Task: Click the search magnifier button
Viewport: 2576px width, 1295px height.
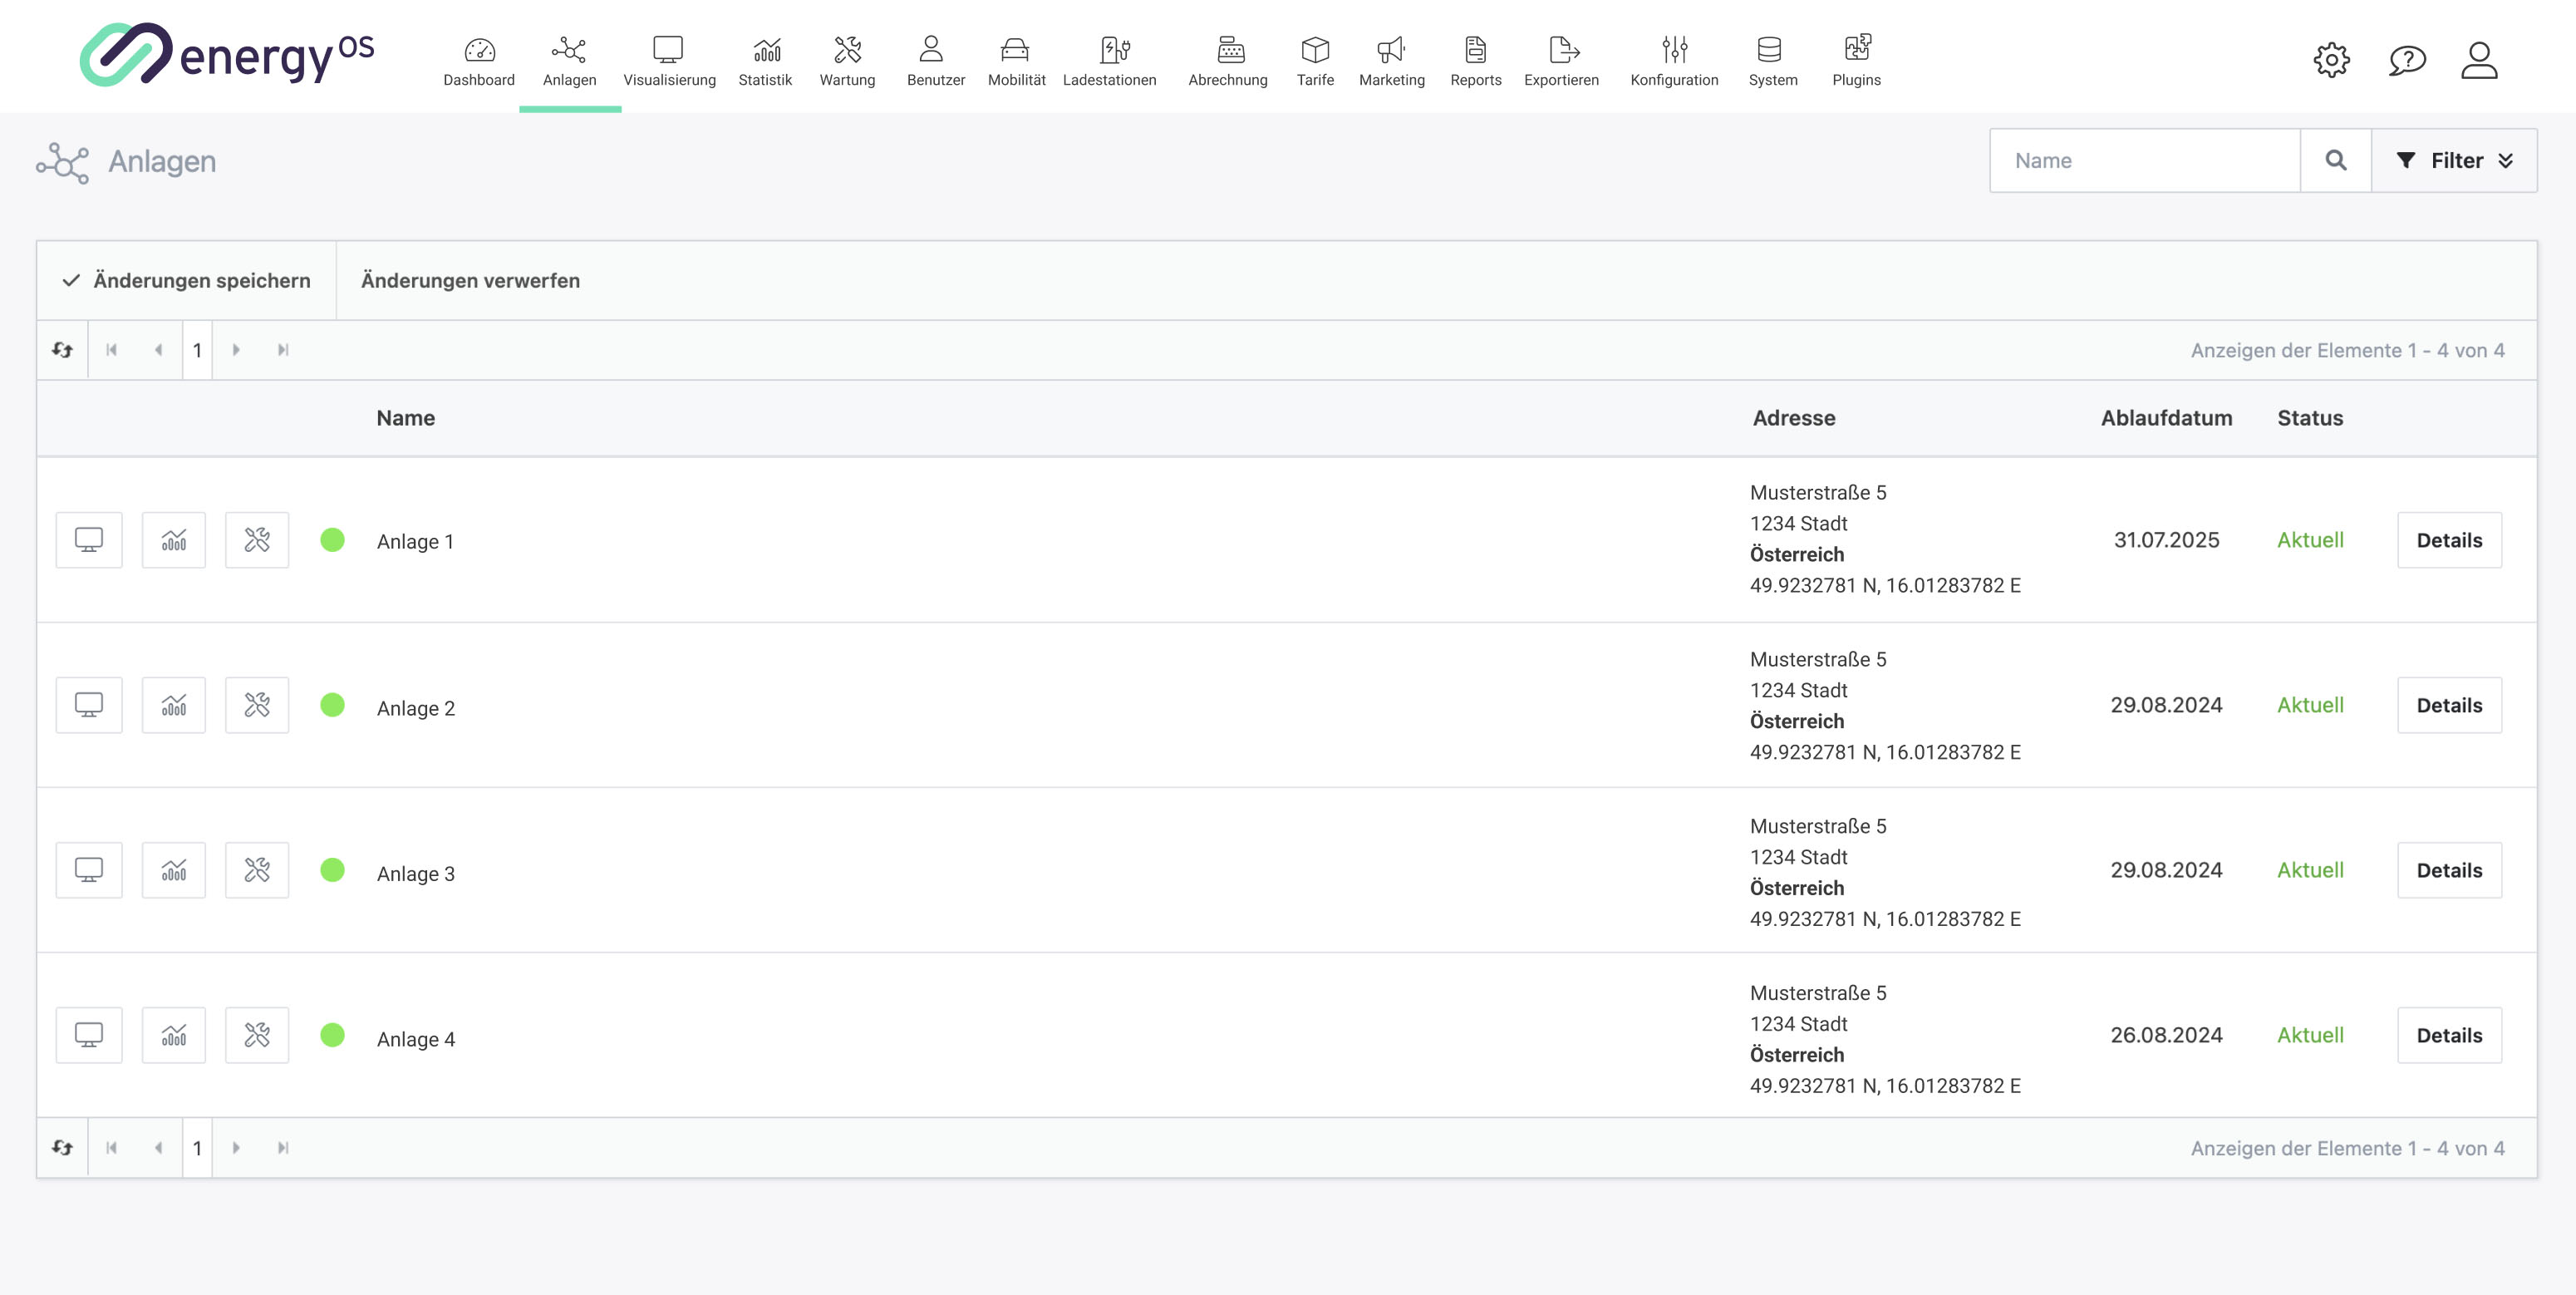Action: coord(2335,160)
